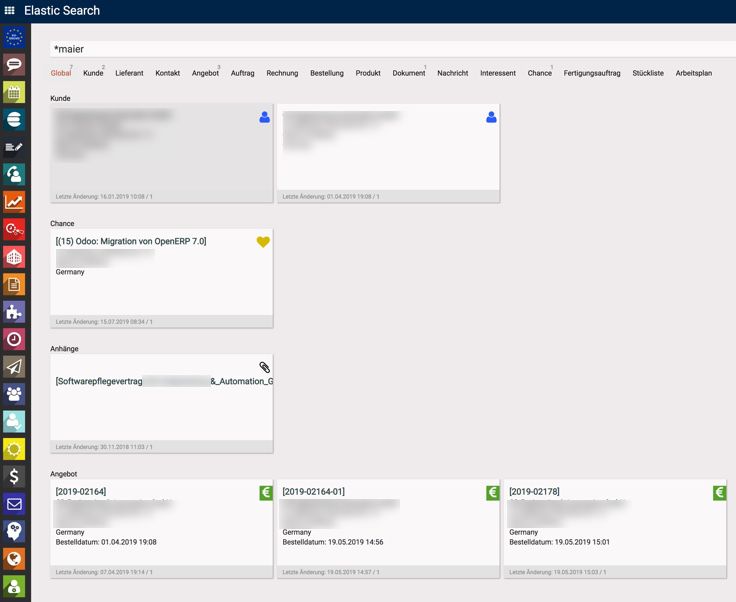
Task: Open quotation 2019-02164-01 card
Action: pyautogui.click(x=314, y=492)
